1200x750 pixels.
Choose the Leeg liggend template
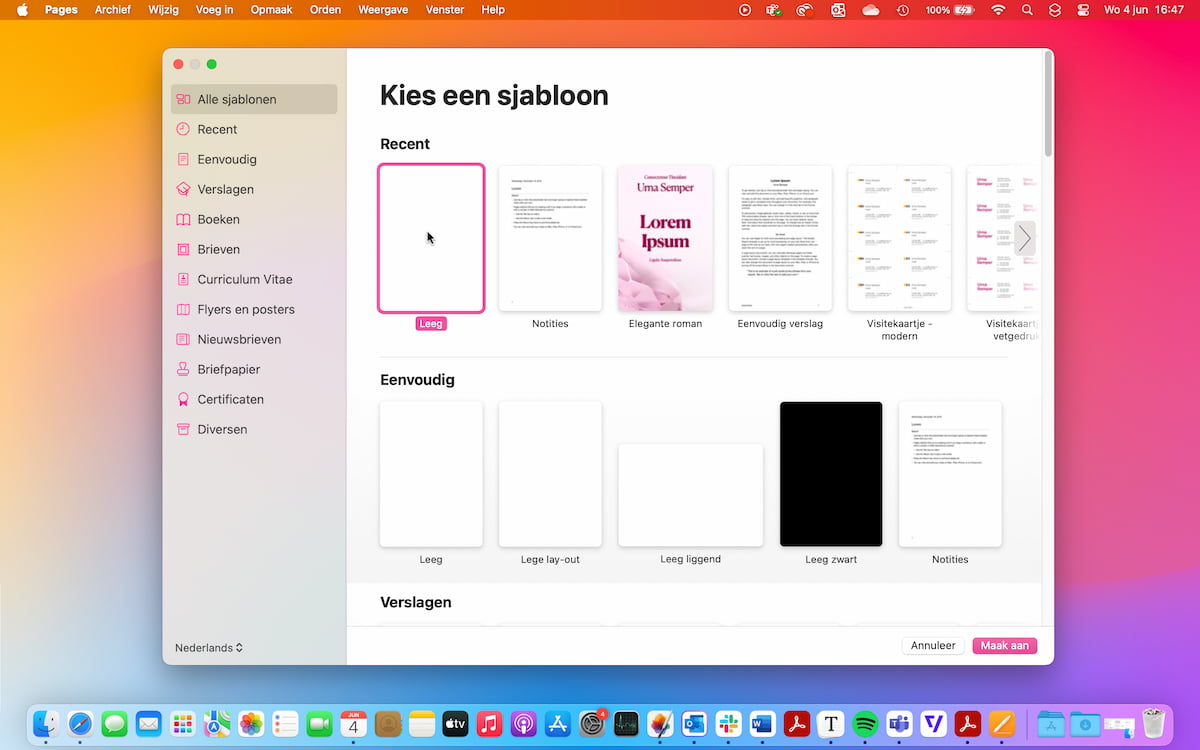click(x=690, y=495)
